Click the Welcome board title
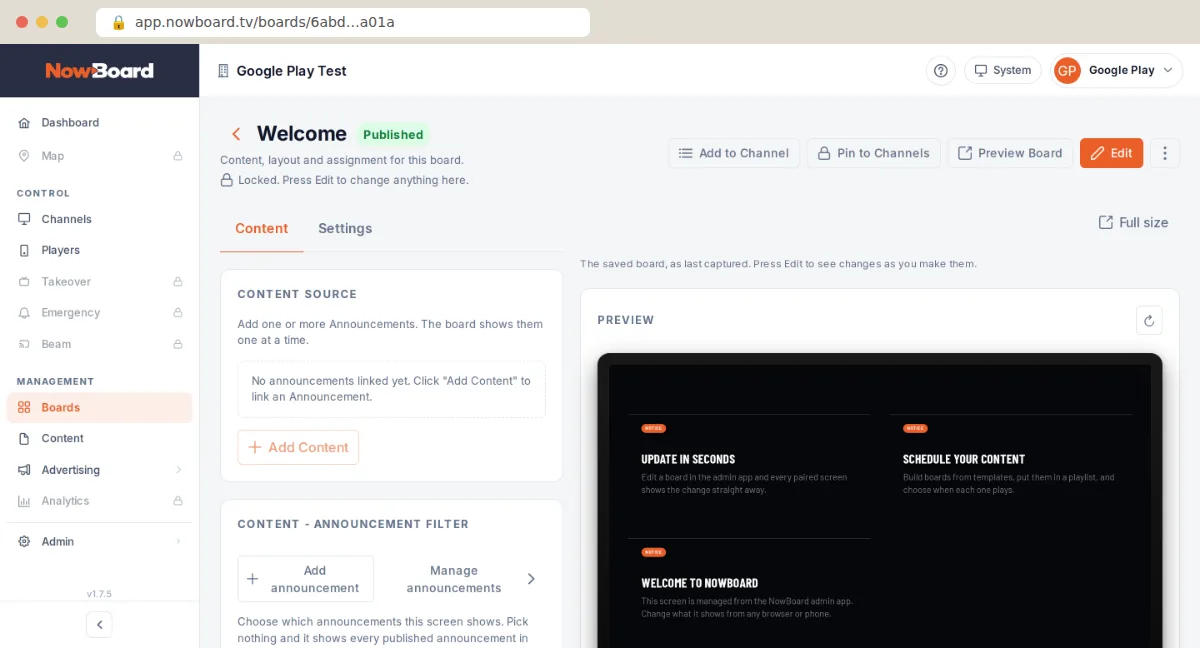 pyautogui.click(x=302, y=134)
